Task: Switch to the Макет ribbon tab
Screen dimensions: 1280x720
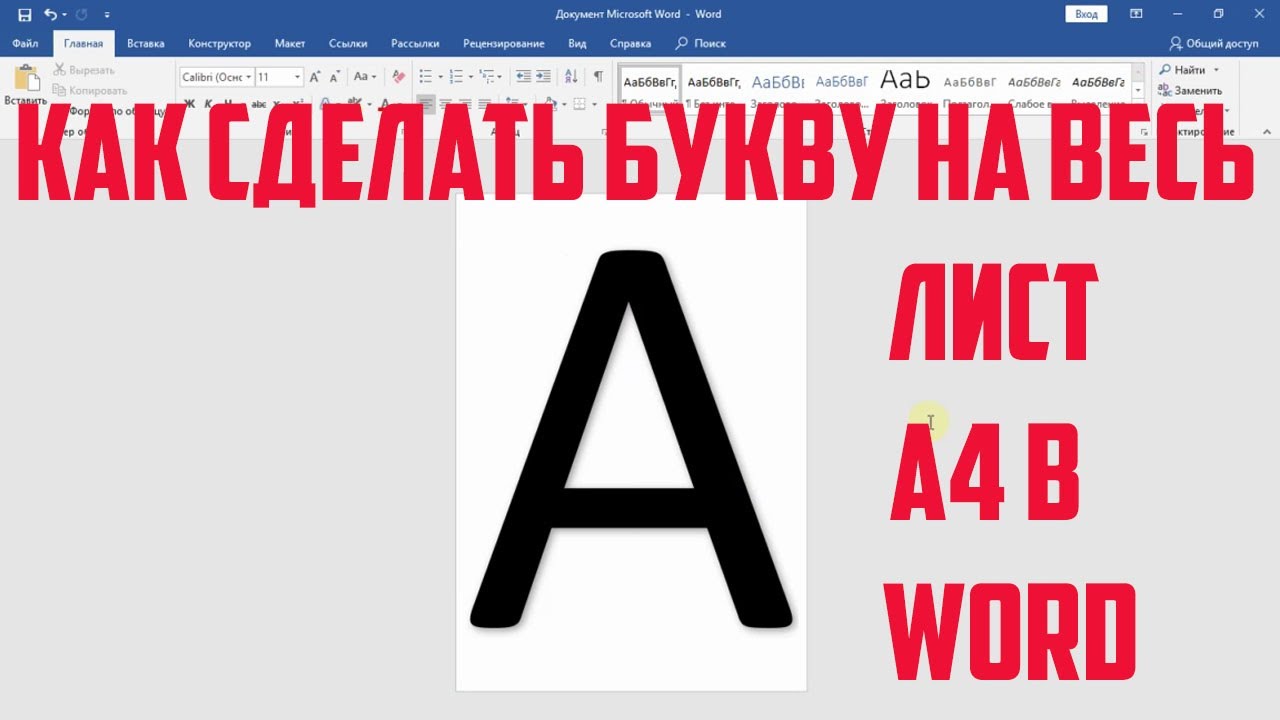Action: (290, 43)
